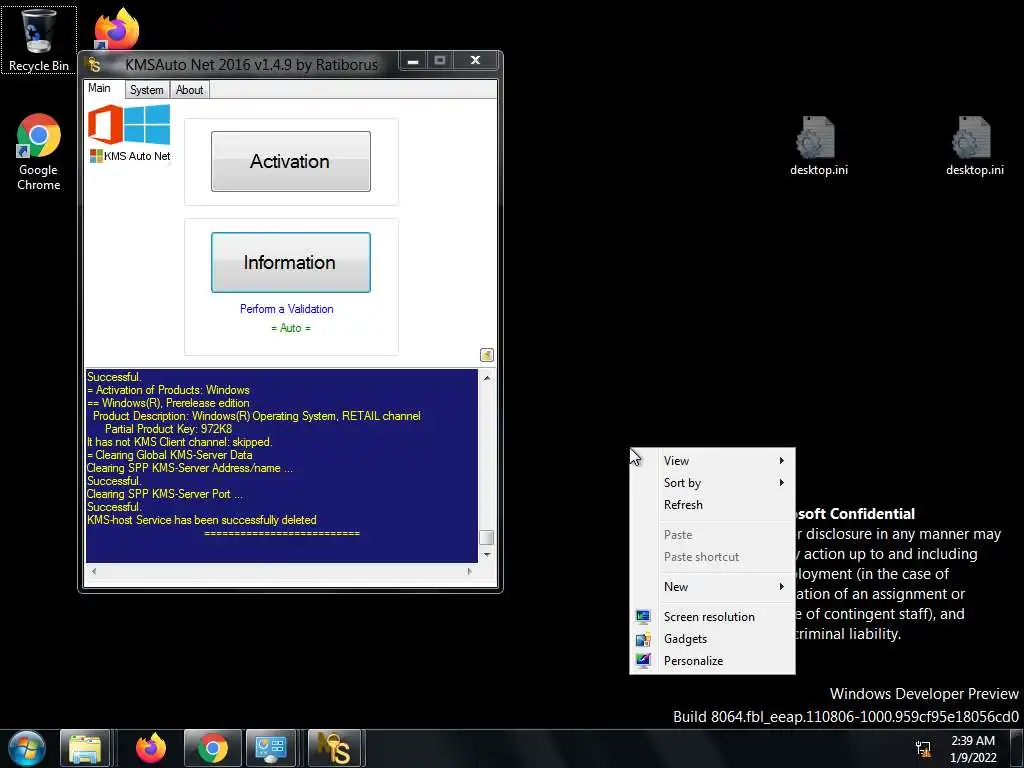1024x768 pixels.
Task: Click the KMS Auto Net Office/Windows logo
Action: pos(129,133)
